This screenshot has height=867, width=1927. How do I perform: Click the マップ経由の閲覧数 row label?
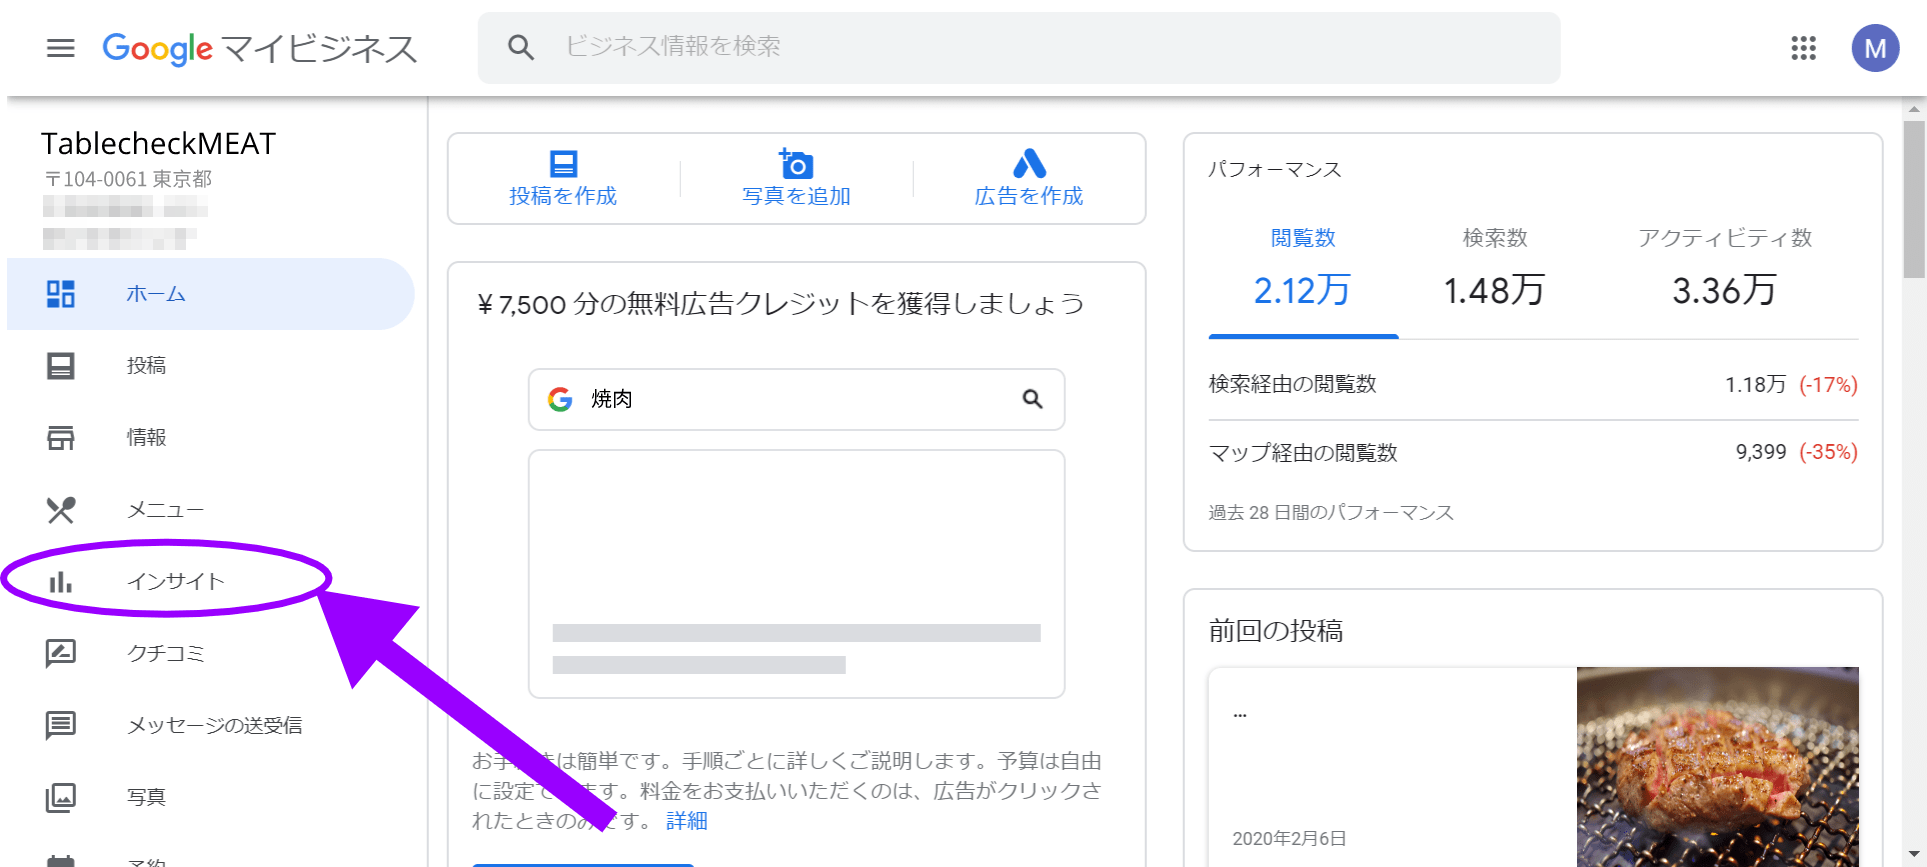(1303, 453)
